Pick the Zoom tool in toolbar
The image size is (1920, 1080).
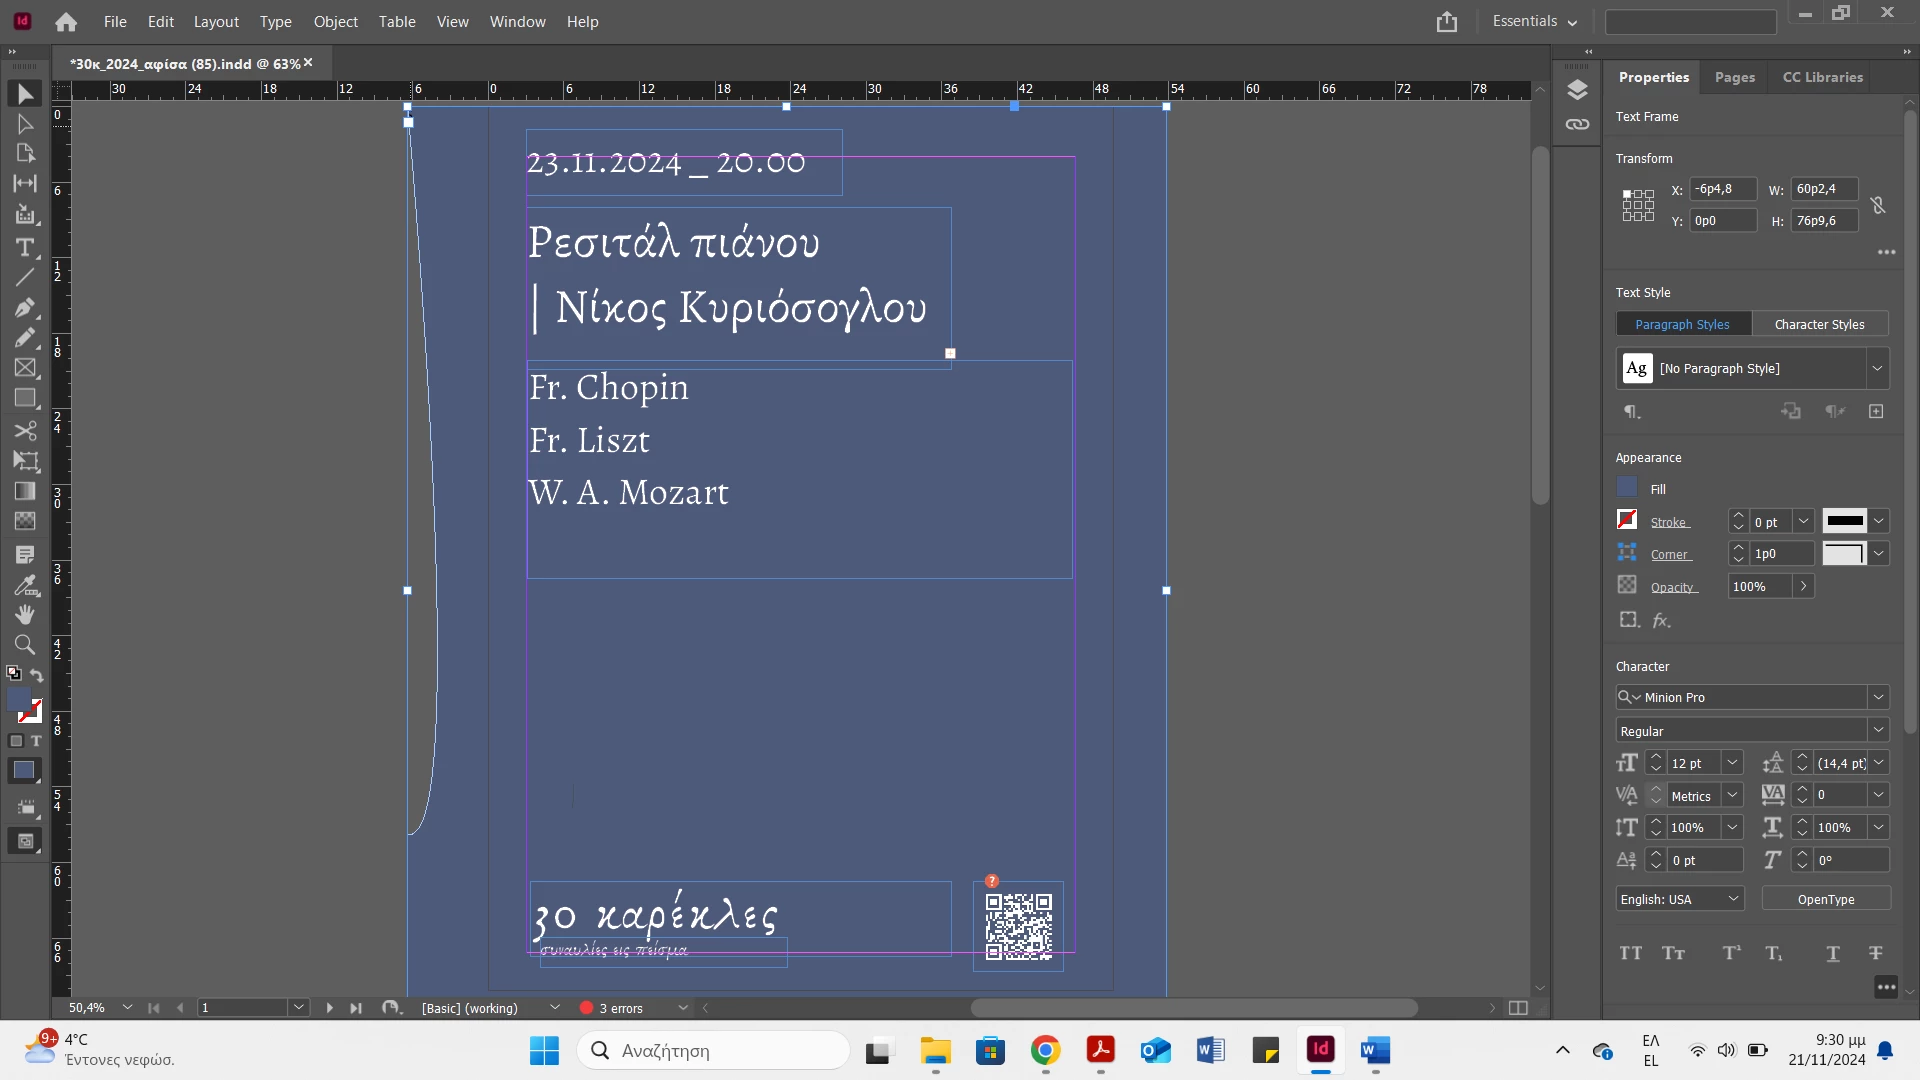pos(25,645)
